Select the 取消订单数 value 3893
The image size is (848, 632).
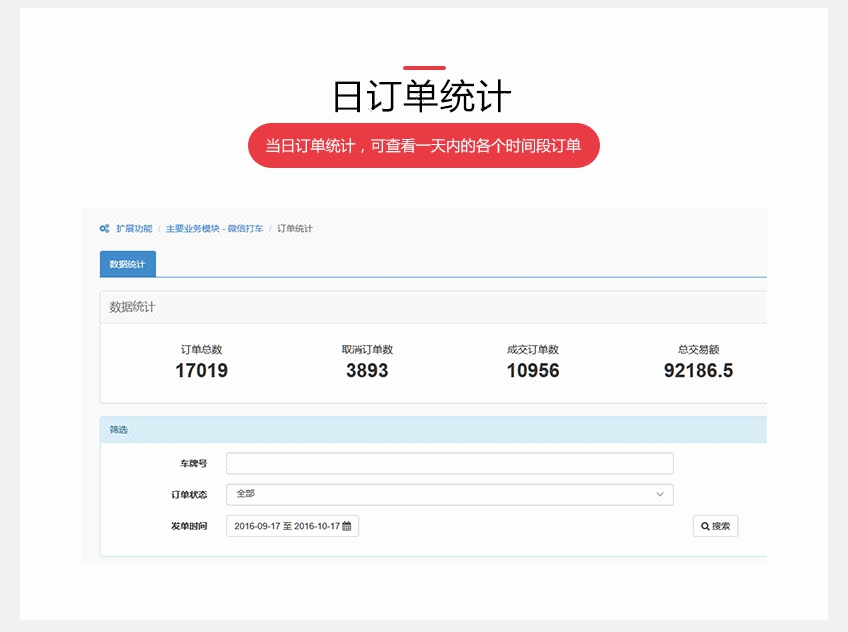click(x=367, y=371)
